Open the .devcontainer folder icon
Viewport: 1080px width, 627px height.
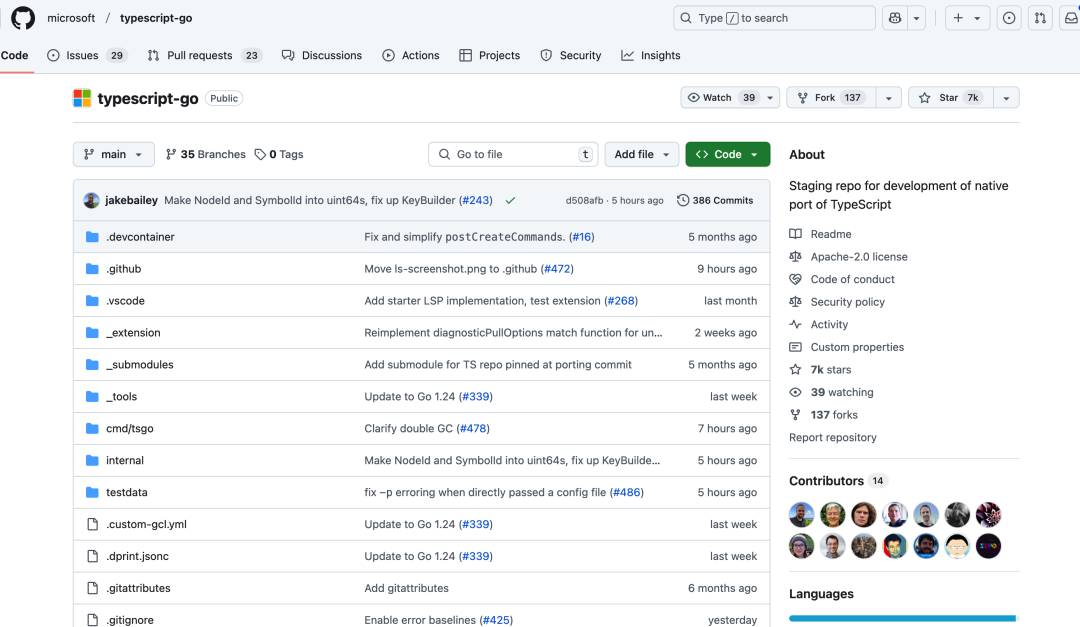click(x=92, y=237)
